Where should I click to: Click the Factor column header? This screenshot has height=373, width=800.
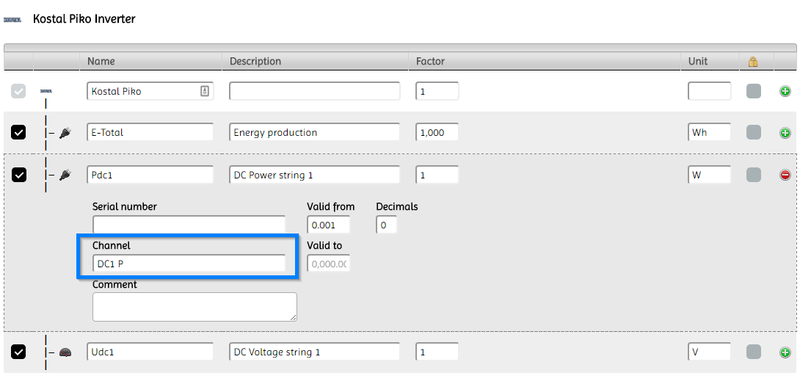click(431, 61)
